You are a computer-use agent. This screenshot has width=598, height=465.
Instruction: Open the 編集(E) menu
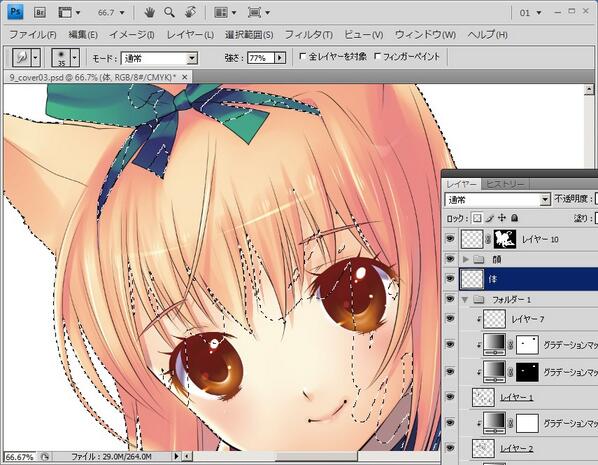pyautogui.click(x=83, y=35)
